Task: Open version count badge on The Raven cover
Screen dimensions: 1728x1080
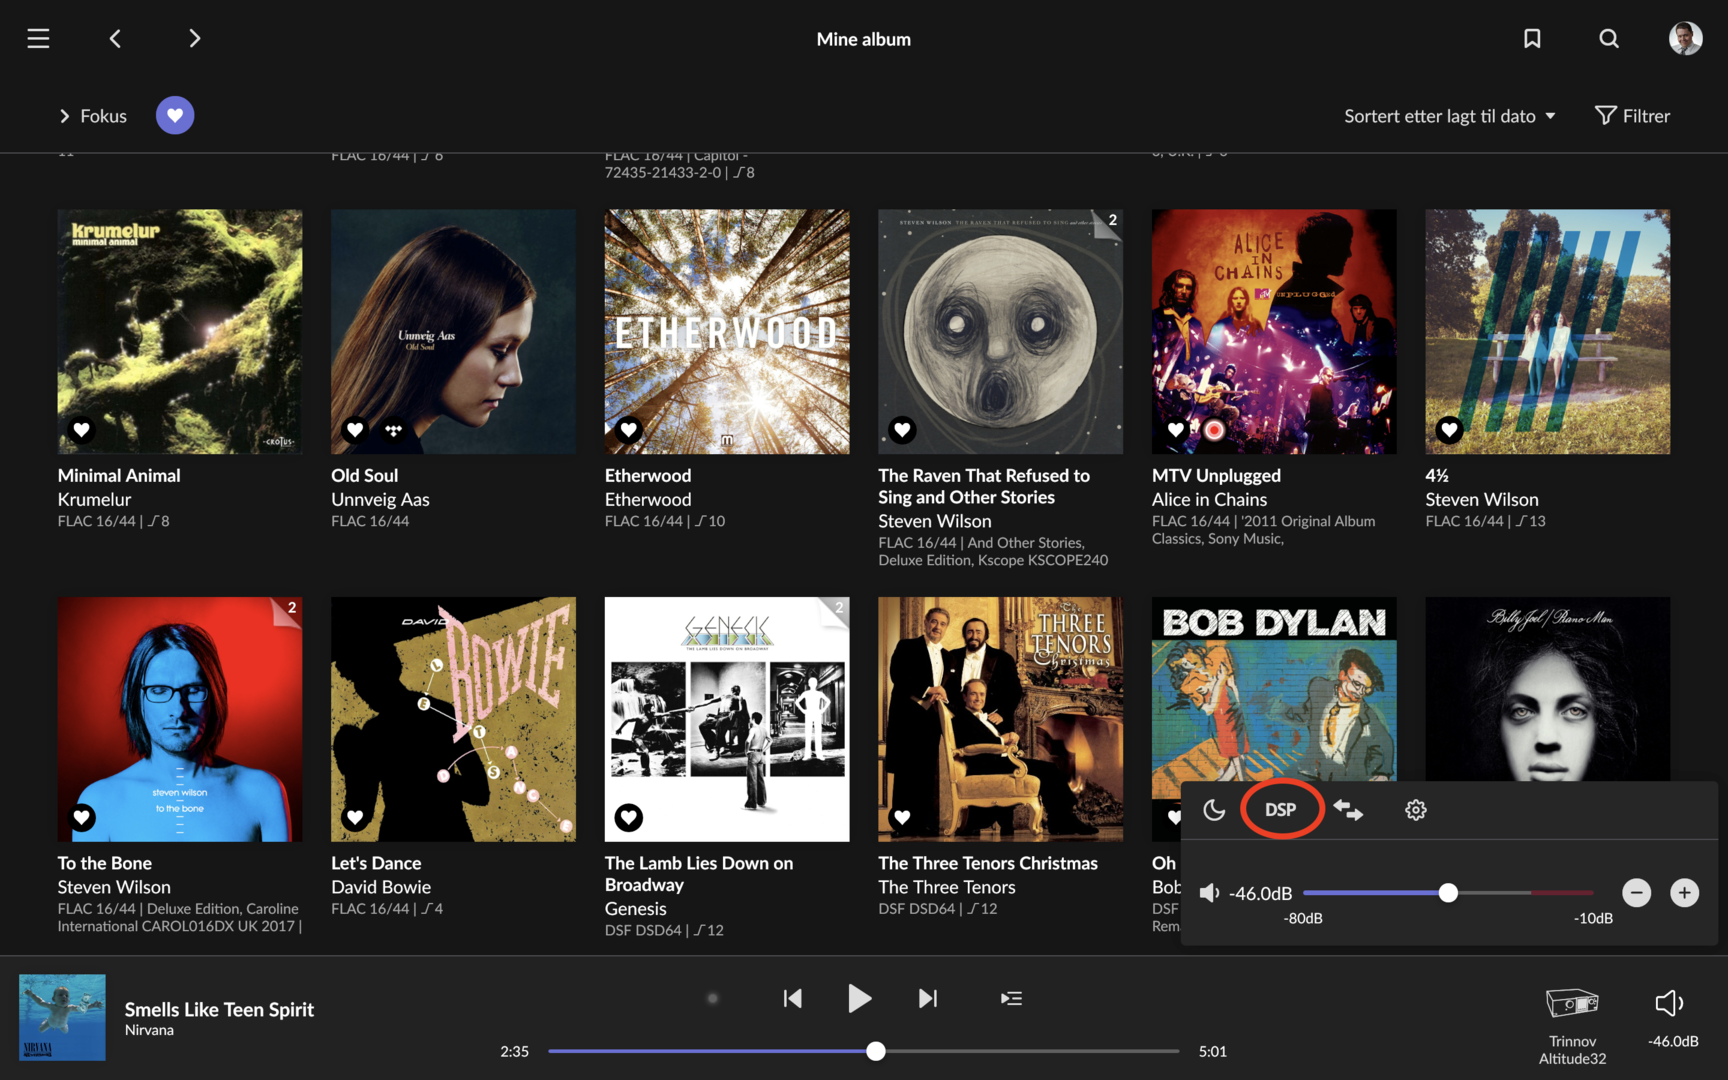Action: pos(1109,222)
